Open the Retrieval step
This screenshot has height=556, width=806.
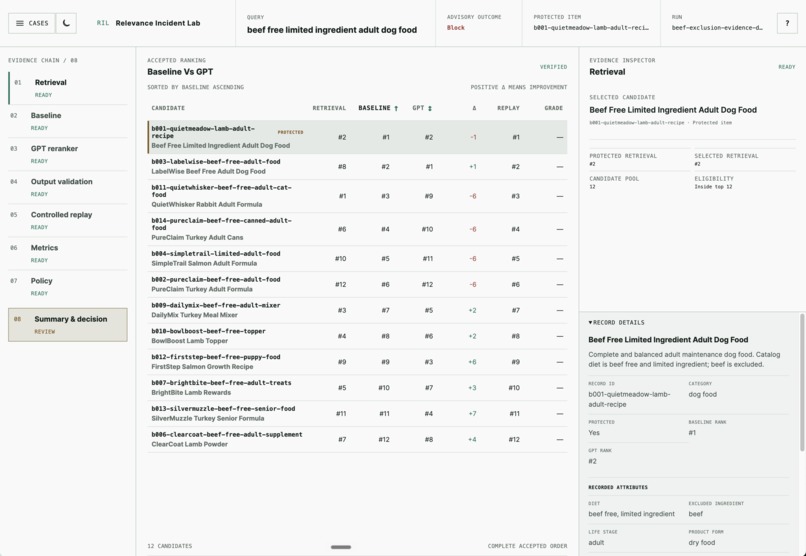pyautogui.click(x=68, y=88)
